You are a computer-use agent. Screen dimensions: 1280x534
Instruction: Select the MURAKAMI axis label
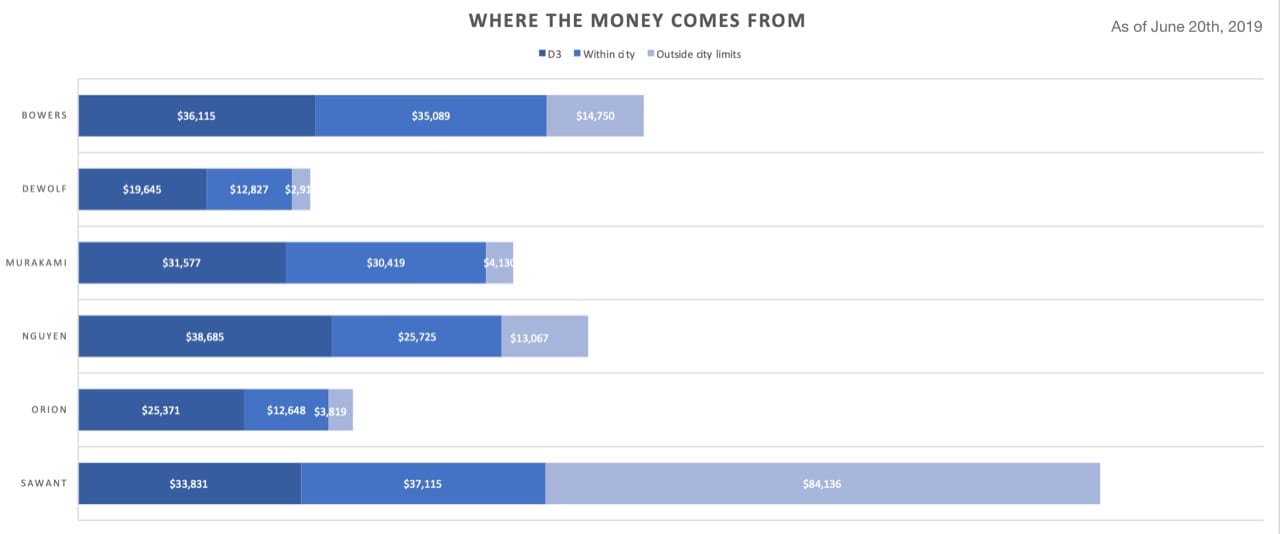37,263
